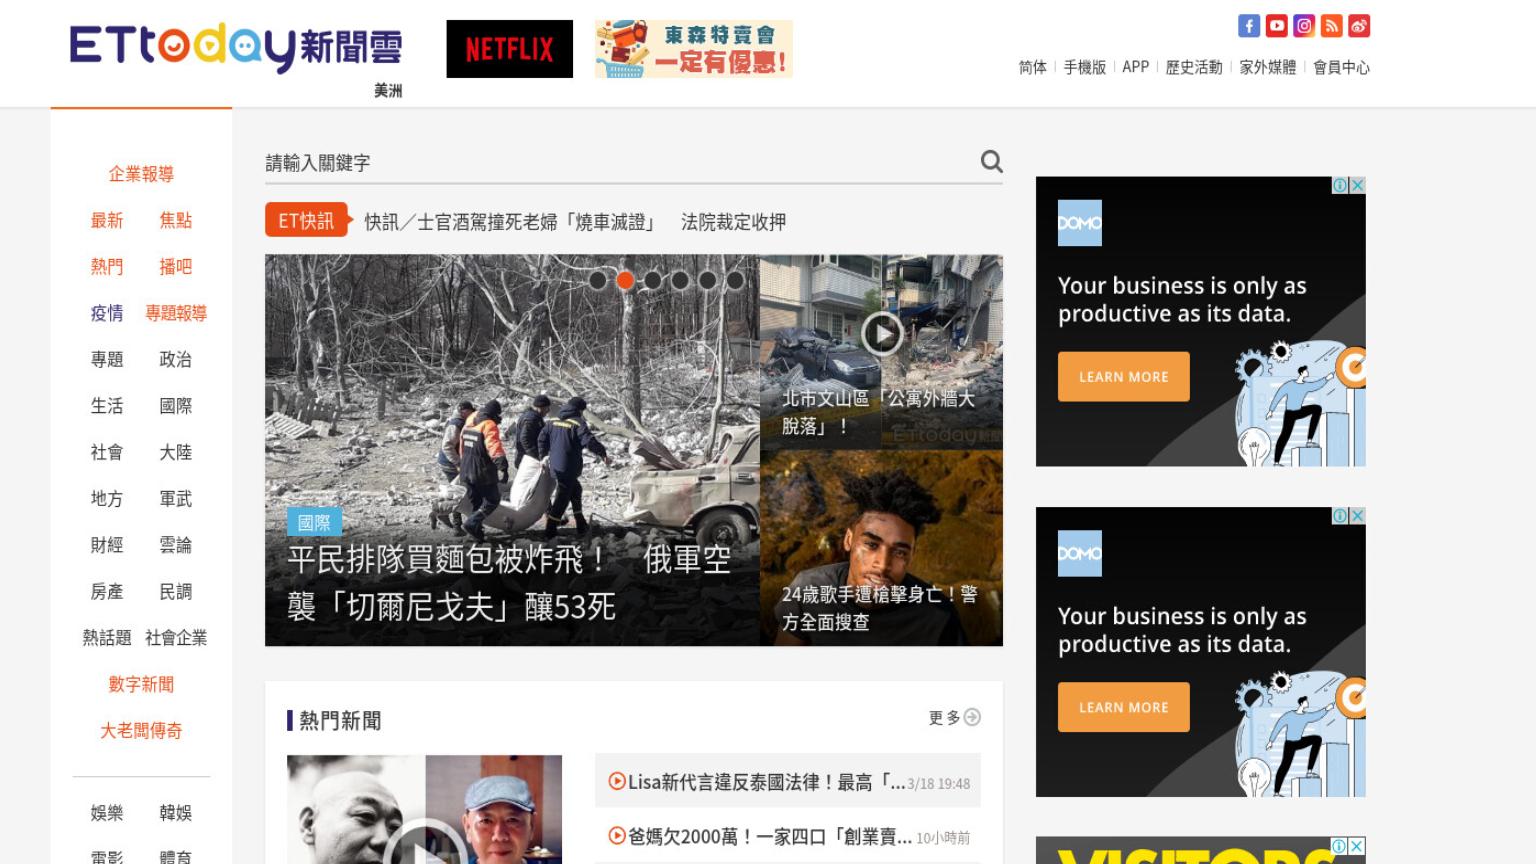The width and height of the screenshot is (1536, 864).
Task: Open 歷史活動 link
Action: pos(1194,67)
